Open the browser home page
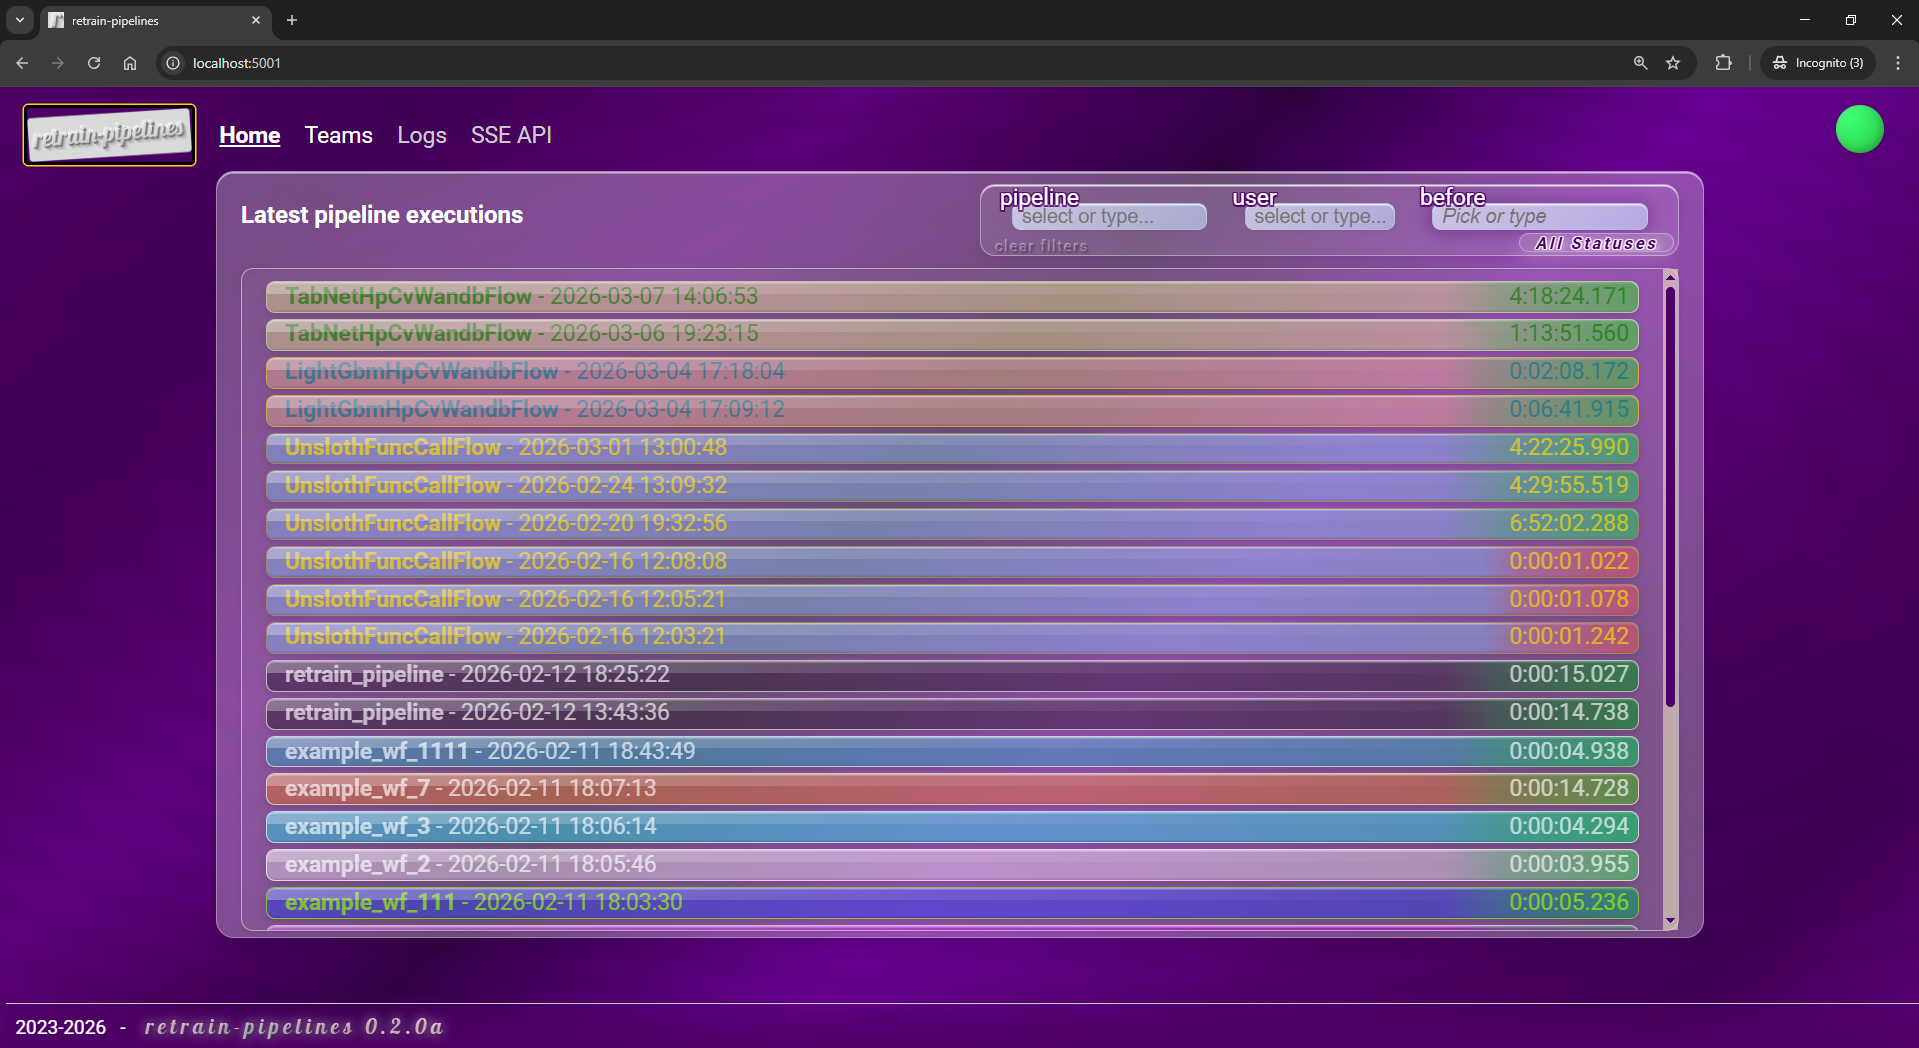The height and width of the screenshot is (1048, 1919). pyautogui.click(x=130, y=63)
